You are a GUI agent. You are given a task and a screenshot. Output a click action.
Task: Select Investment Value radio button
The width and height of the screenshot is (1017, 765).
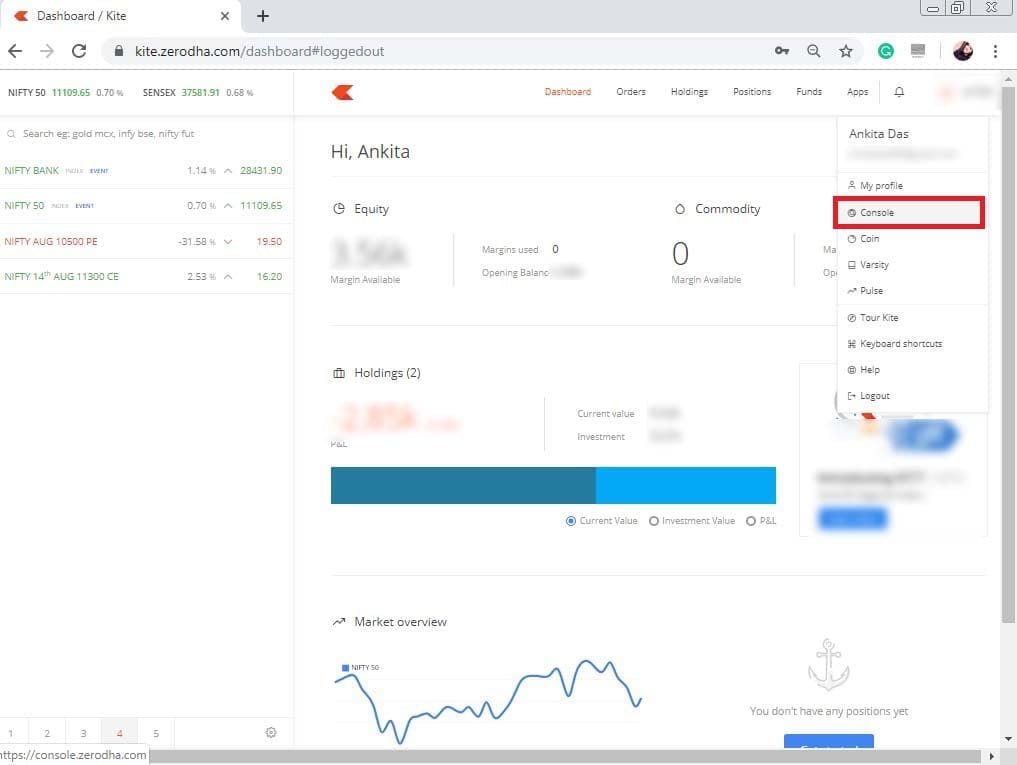tap(654, 521)
